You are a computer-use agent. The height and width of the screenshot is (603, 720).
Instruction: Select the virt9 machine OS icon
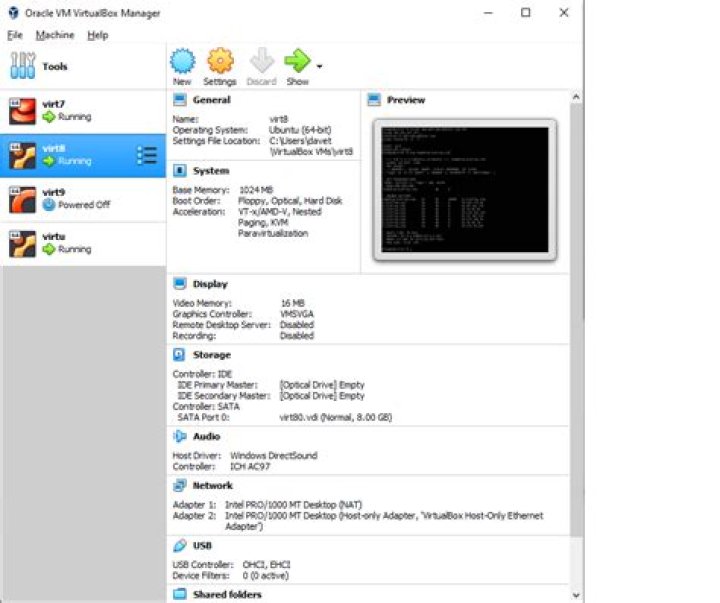tap(22, 200)
